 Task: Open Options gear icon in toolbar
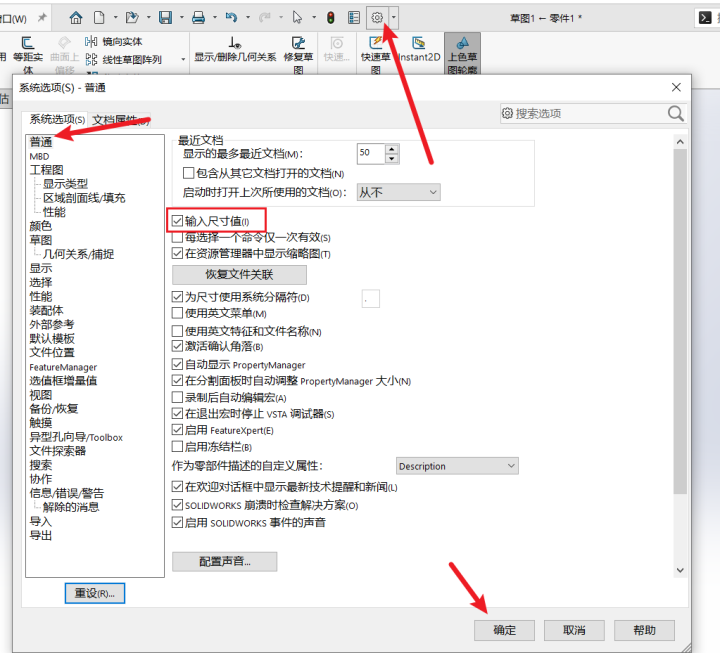(x=377, y=18)
